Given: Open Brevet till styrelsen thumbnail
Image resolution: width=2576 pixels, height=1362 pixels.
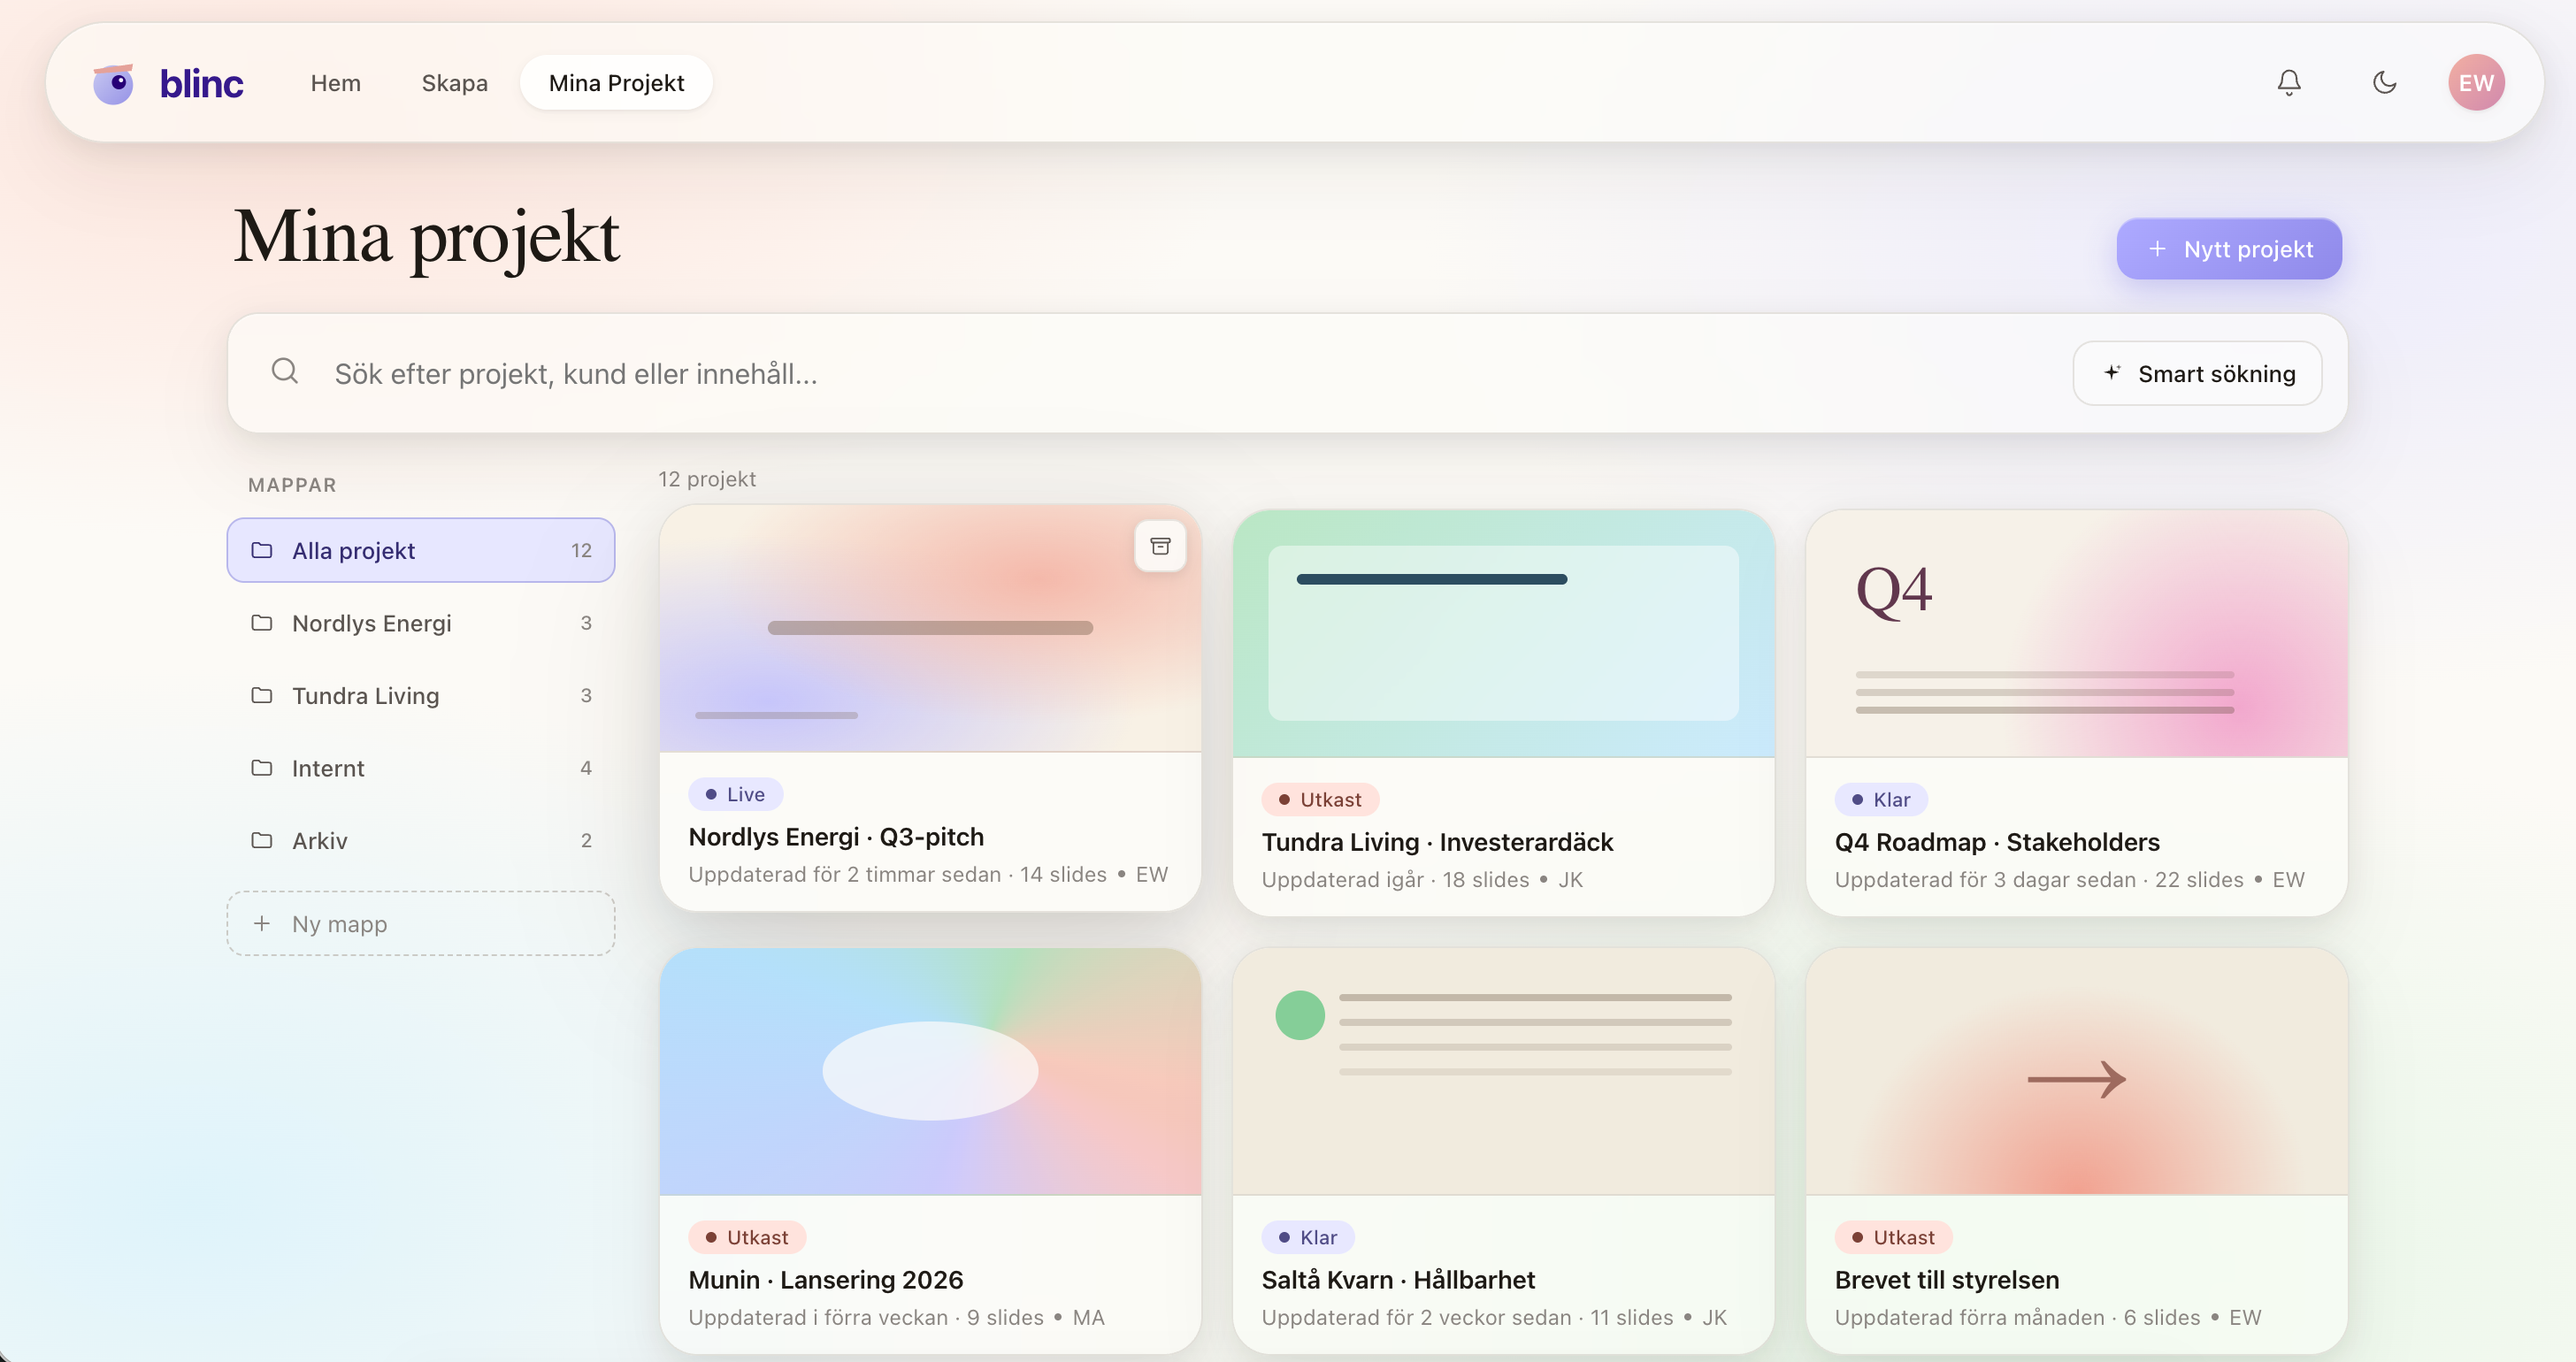Looking at the screenshot, I should coord(2076,1071).
